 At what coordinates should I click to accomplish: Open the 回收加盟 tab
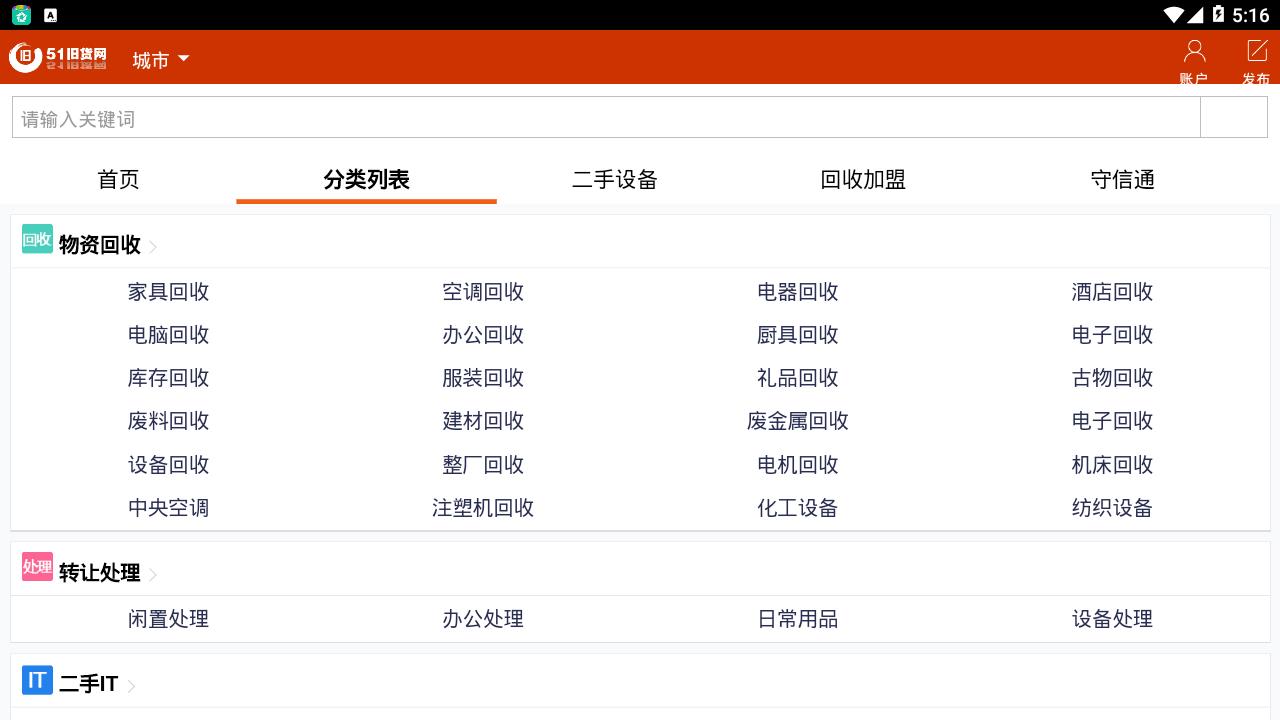862,180
